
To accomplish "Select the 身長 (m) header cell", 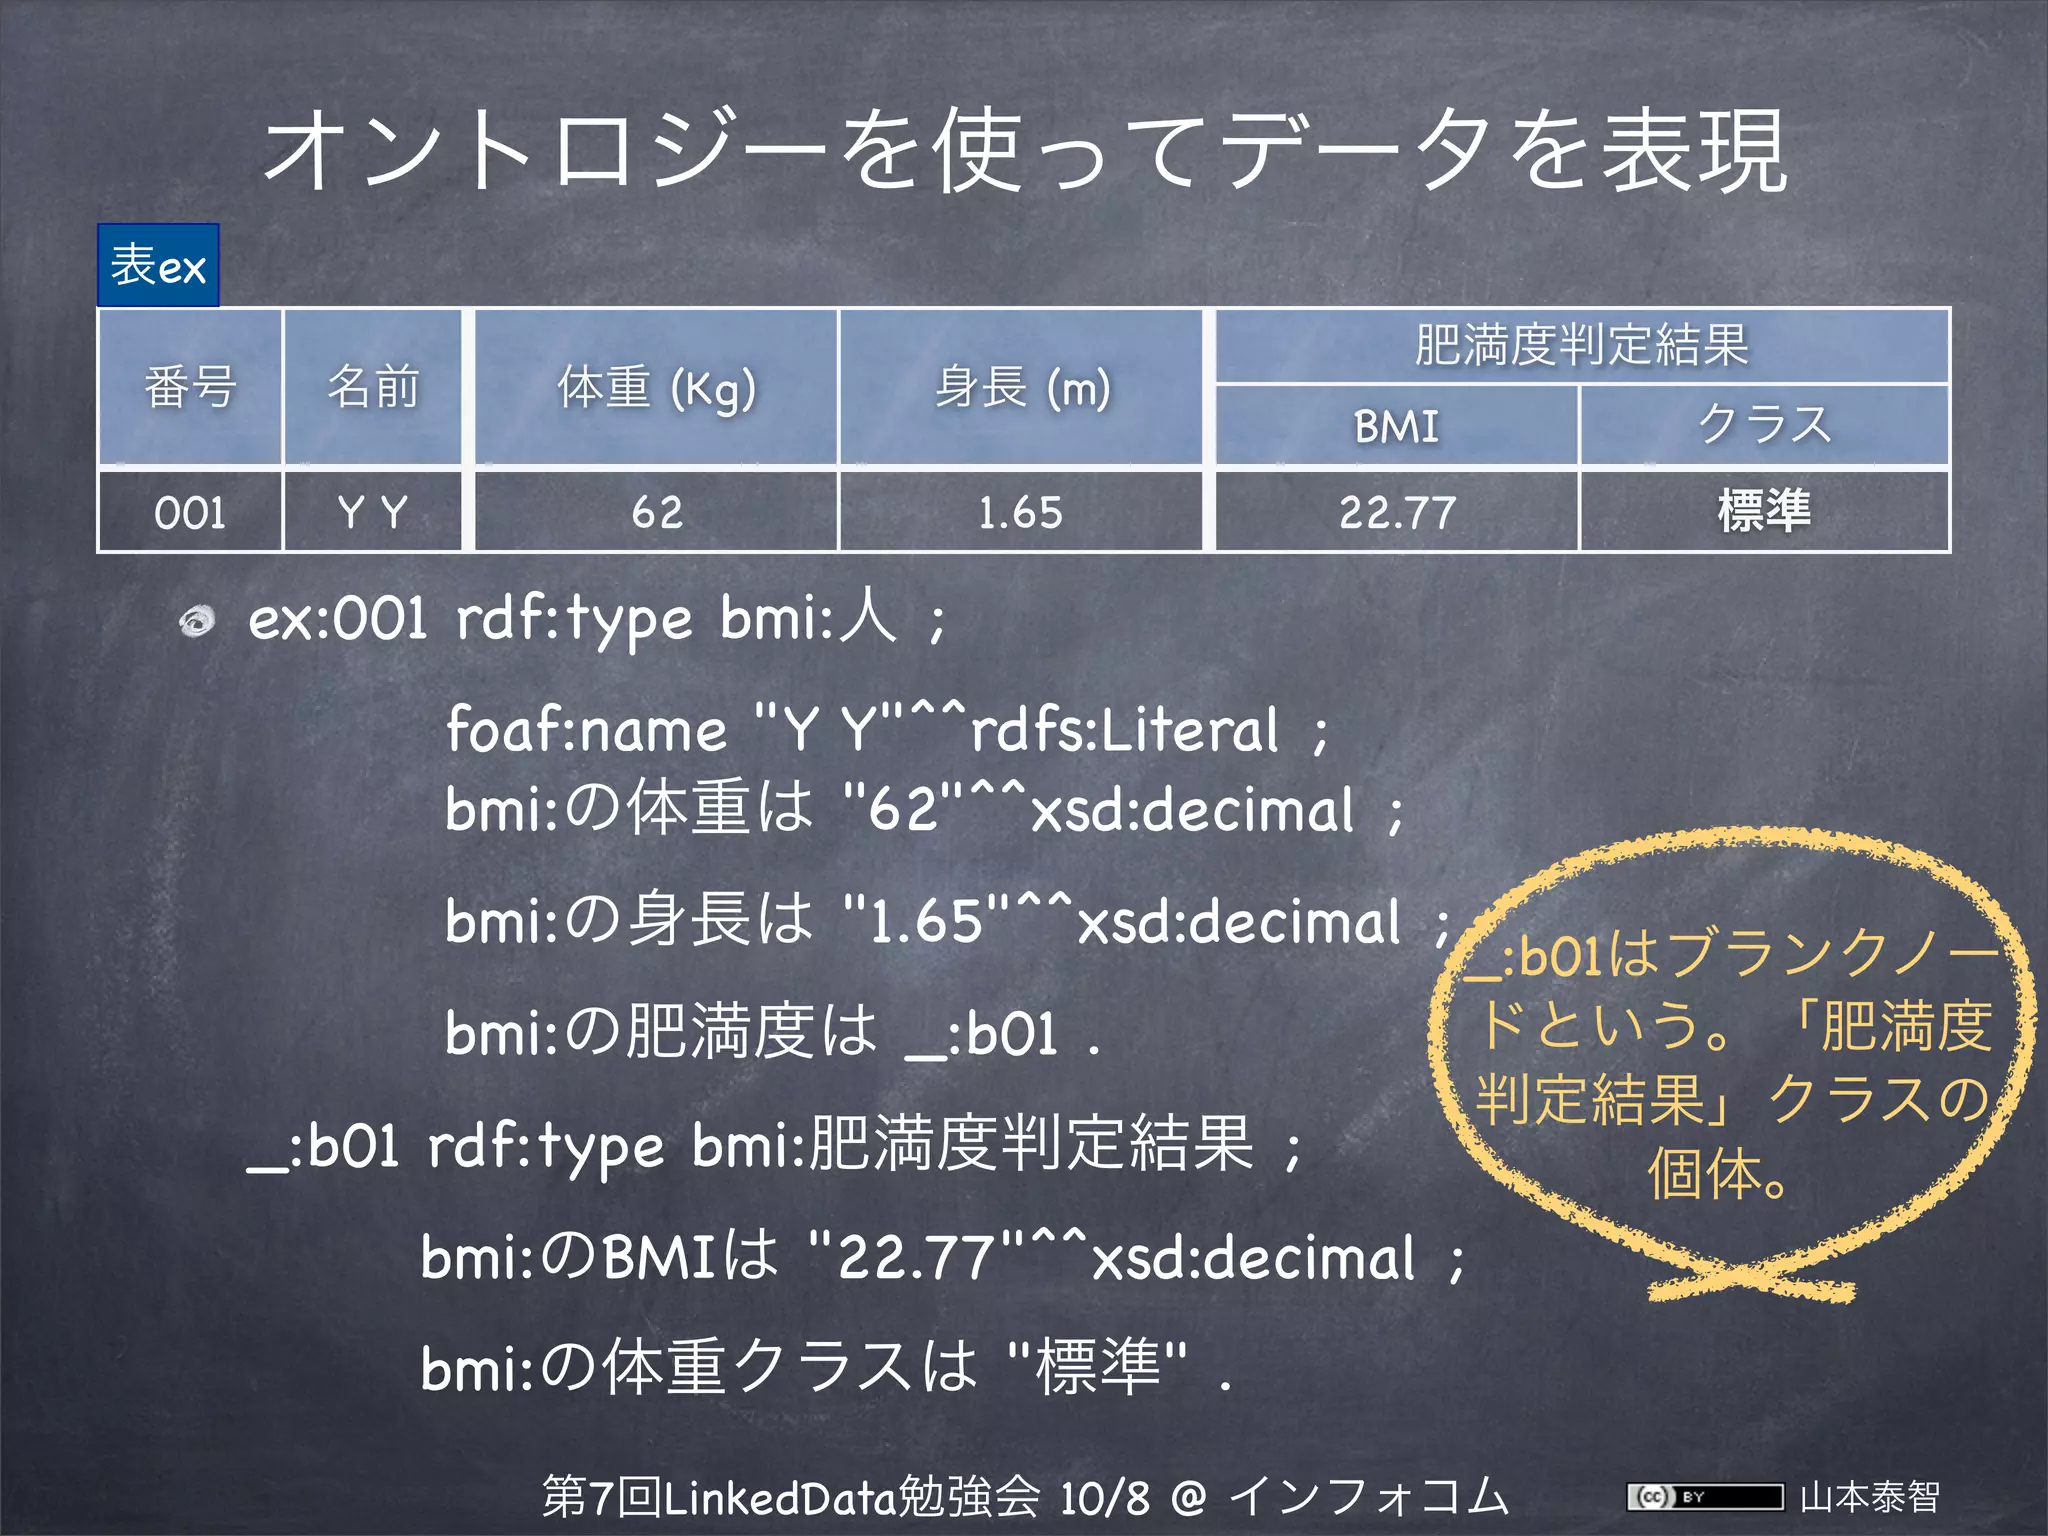I will [x=1021, y=387].
